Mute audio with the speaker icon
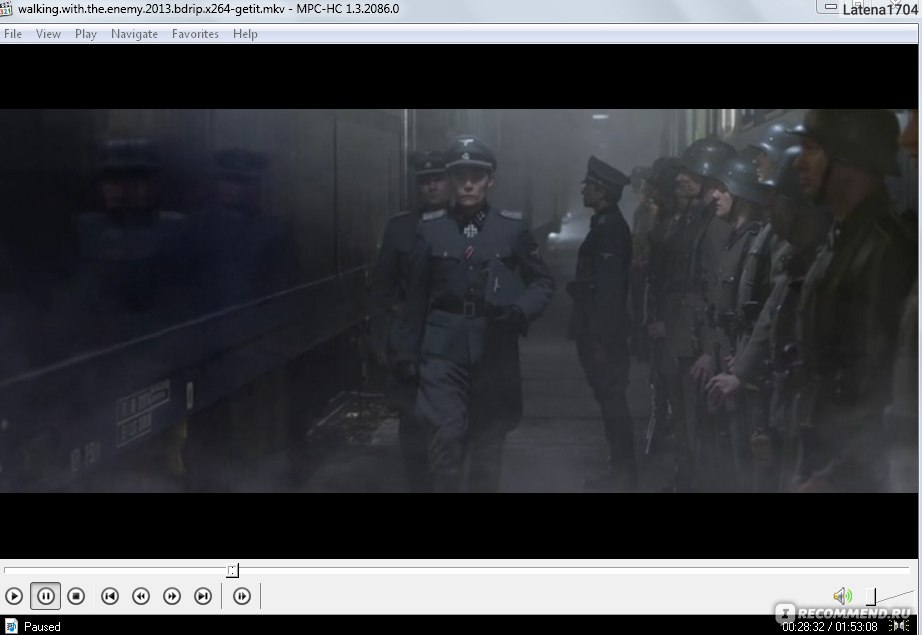Screen dimensions: 922x635 pos(843,596)
